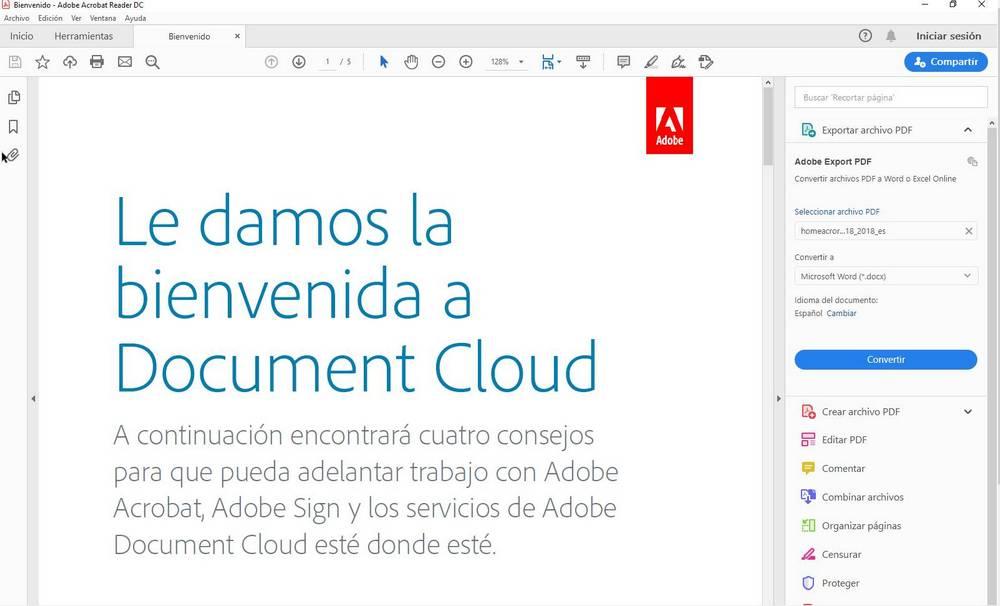Close the Bienvenido tab
The width and height of the screenshot is (1000, 606).
tap(237, 36)
